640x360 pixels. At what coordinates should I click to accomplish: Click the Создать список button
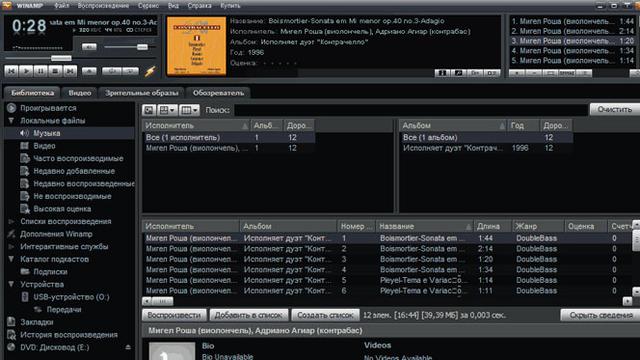pos(325,315)
